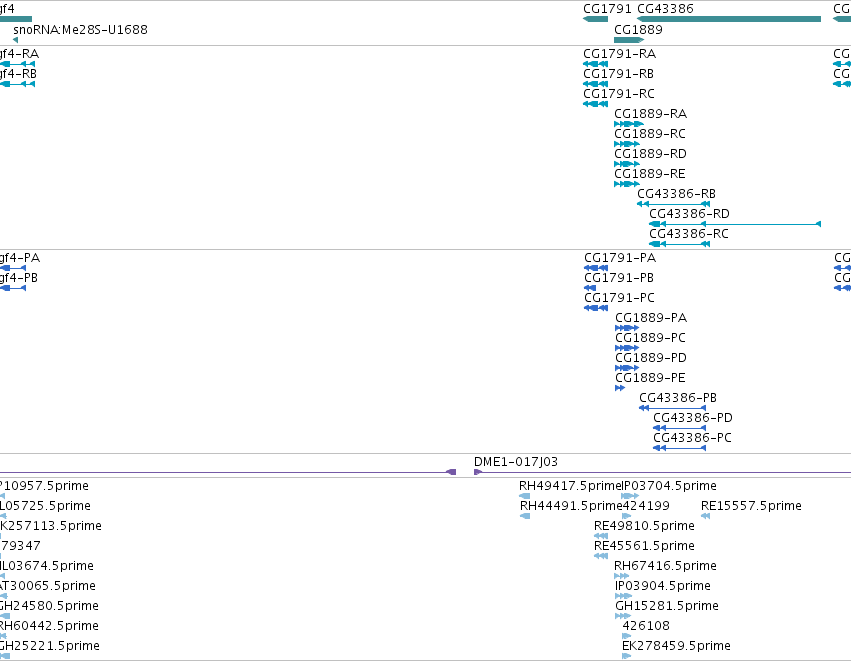This screenshot has width=851, height=661.
Task: Select CG43386-RB transcript line
Action: coord(674,205)
